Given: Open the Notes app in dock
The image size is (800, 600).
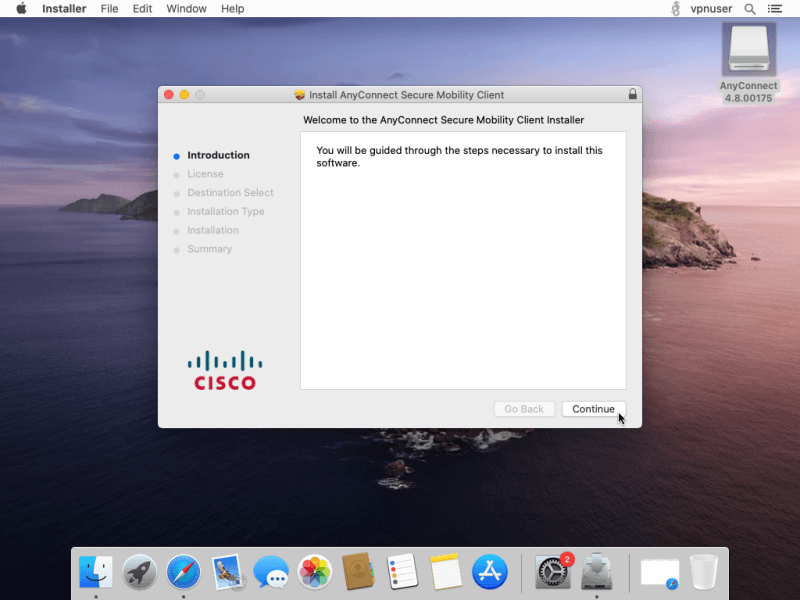Looking at the screenshot, I should pos(446,572).
